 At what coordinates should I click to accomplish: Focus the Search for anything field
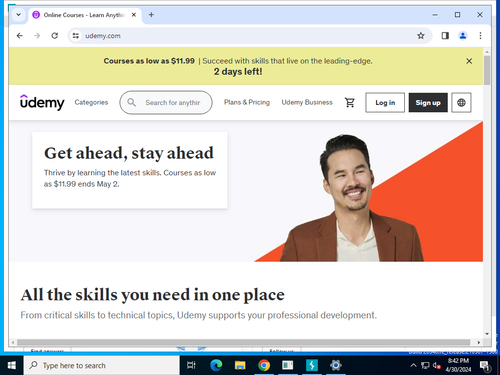coord(166,103)
